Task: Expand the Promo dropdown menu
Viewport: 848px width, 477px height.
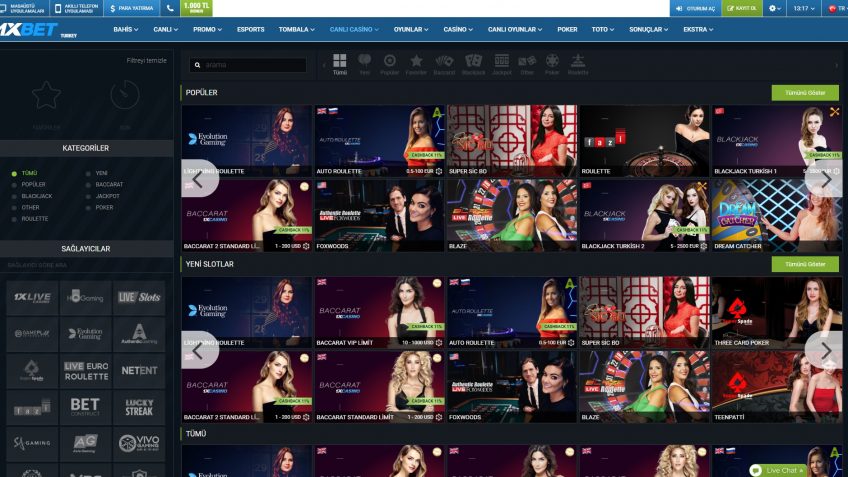Action: (207, 30)
